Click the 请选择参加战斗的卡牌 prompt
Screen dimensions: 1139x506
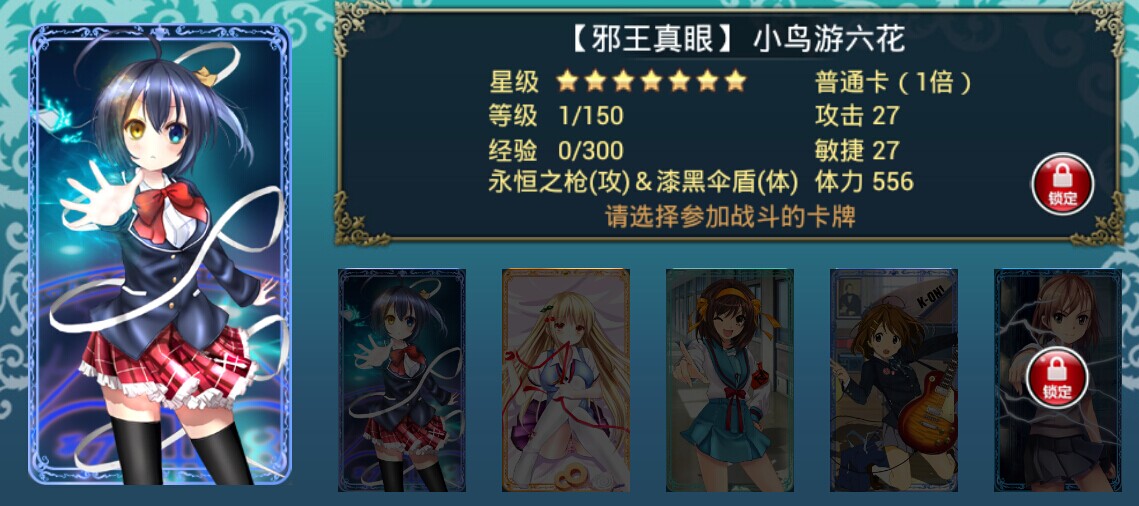[730, 216]
